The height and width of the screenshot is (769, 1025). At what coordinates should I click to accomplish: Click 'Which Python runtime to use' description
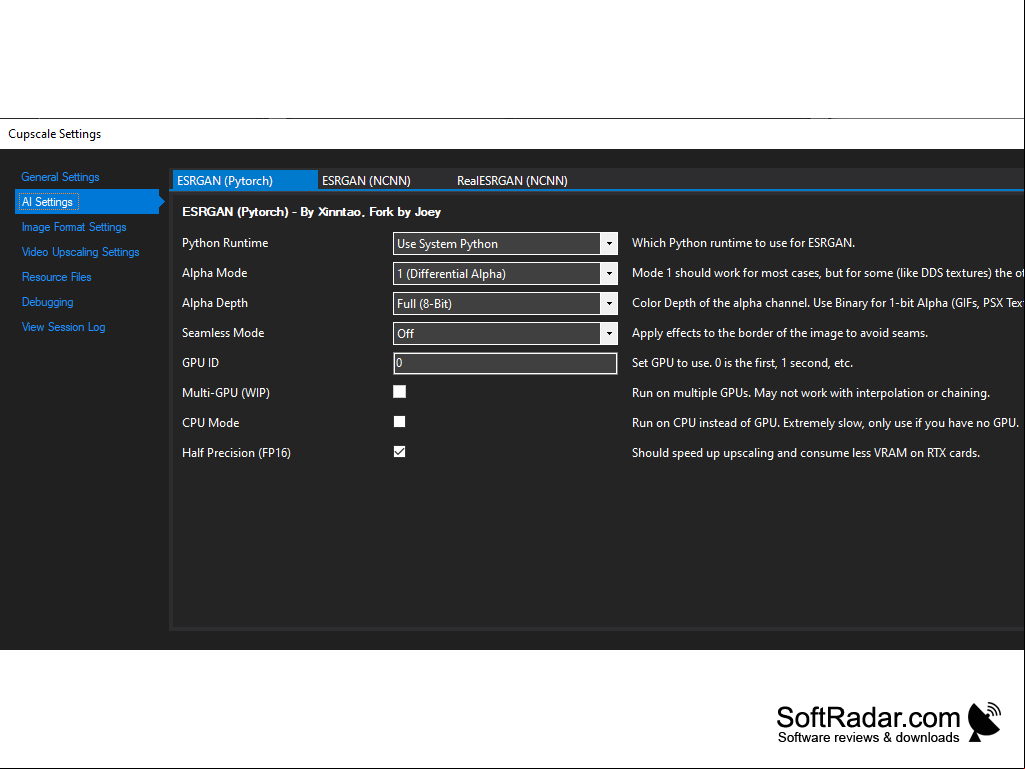click(743, 243)
